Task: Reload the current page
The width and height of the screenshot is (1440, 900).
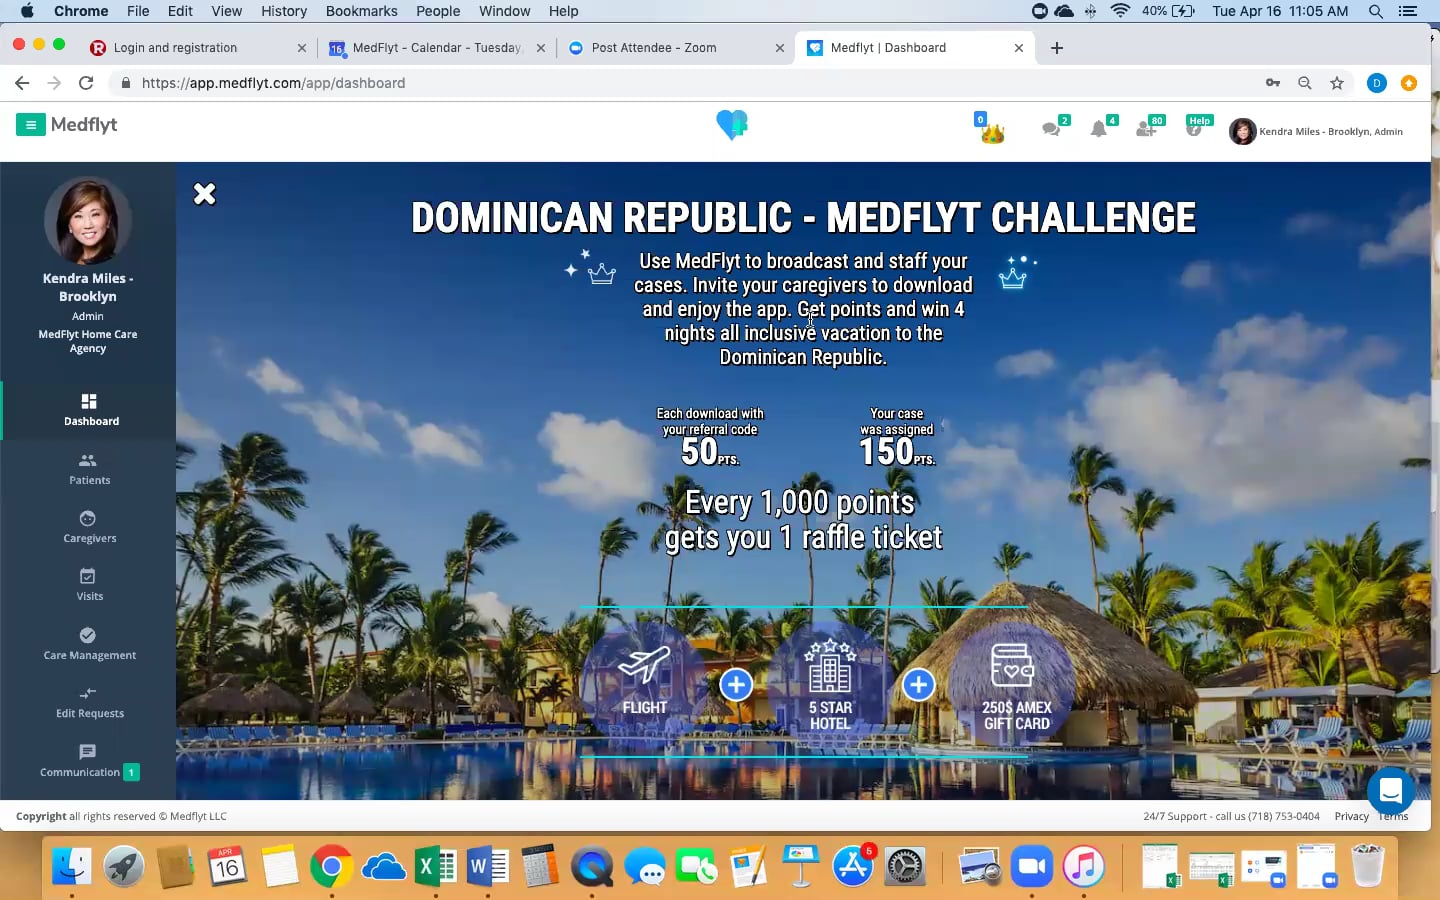Action: tap(86, 83)
